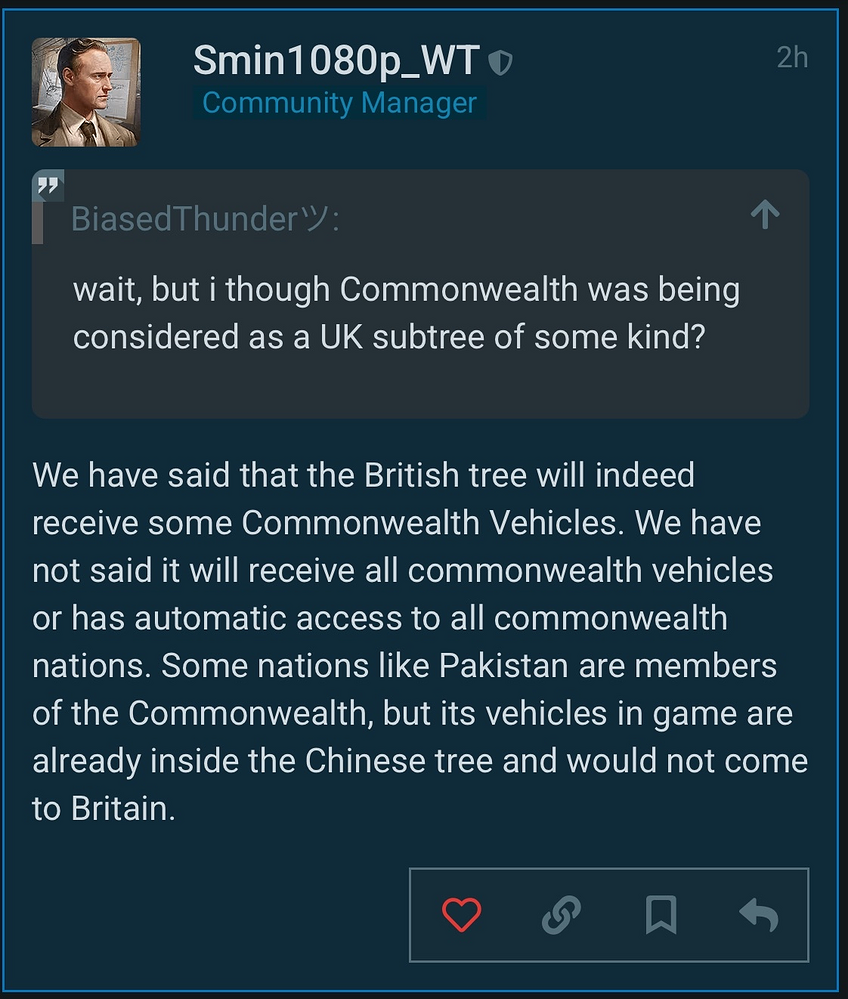
Task: Click the quoted text about UK subtree
Action: (406, 313)
